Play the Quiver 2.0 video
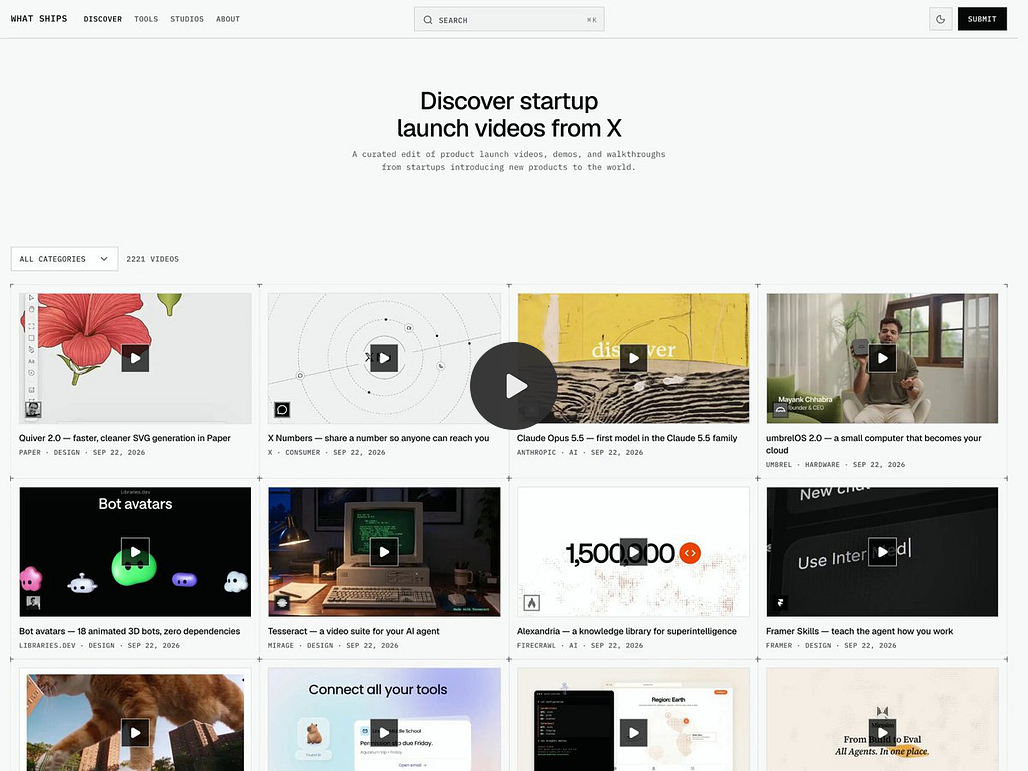The image size is (1028, 771). click(x=135, y=358)
